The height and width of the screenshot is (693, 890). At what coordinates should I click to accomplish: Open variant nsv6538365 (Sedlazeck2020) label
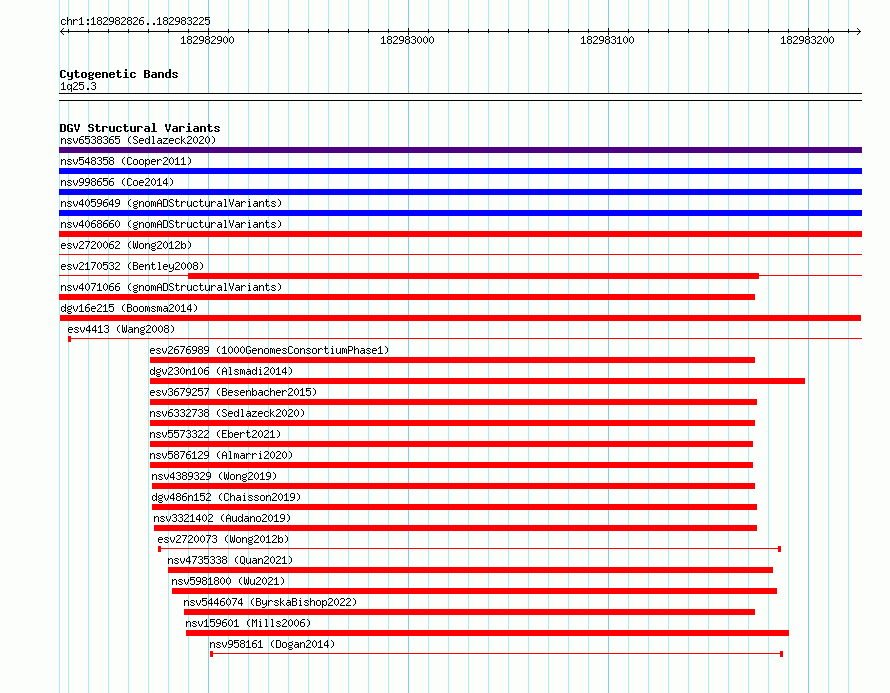tap(138, 140)
